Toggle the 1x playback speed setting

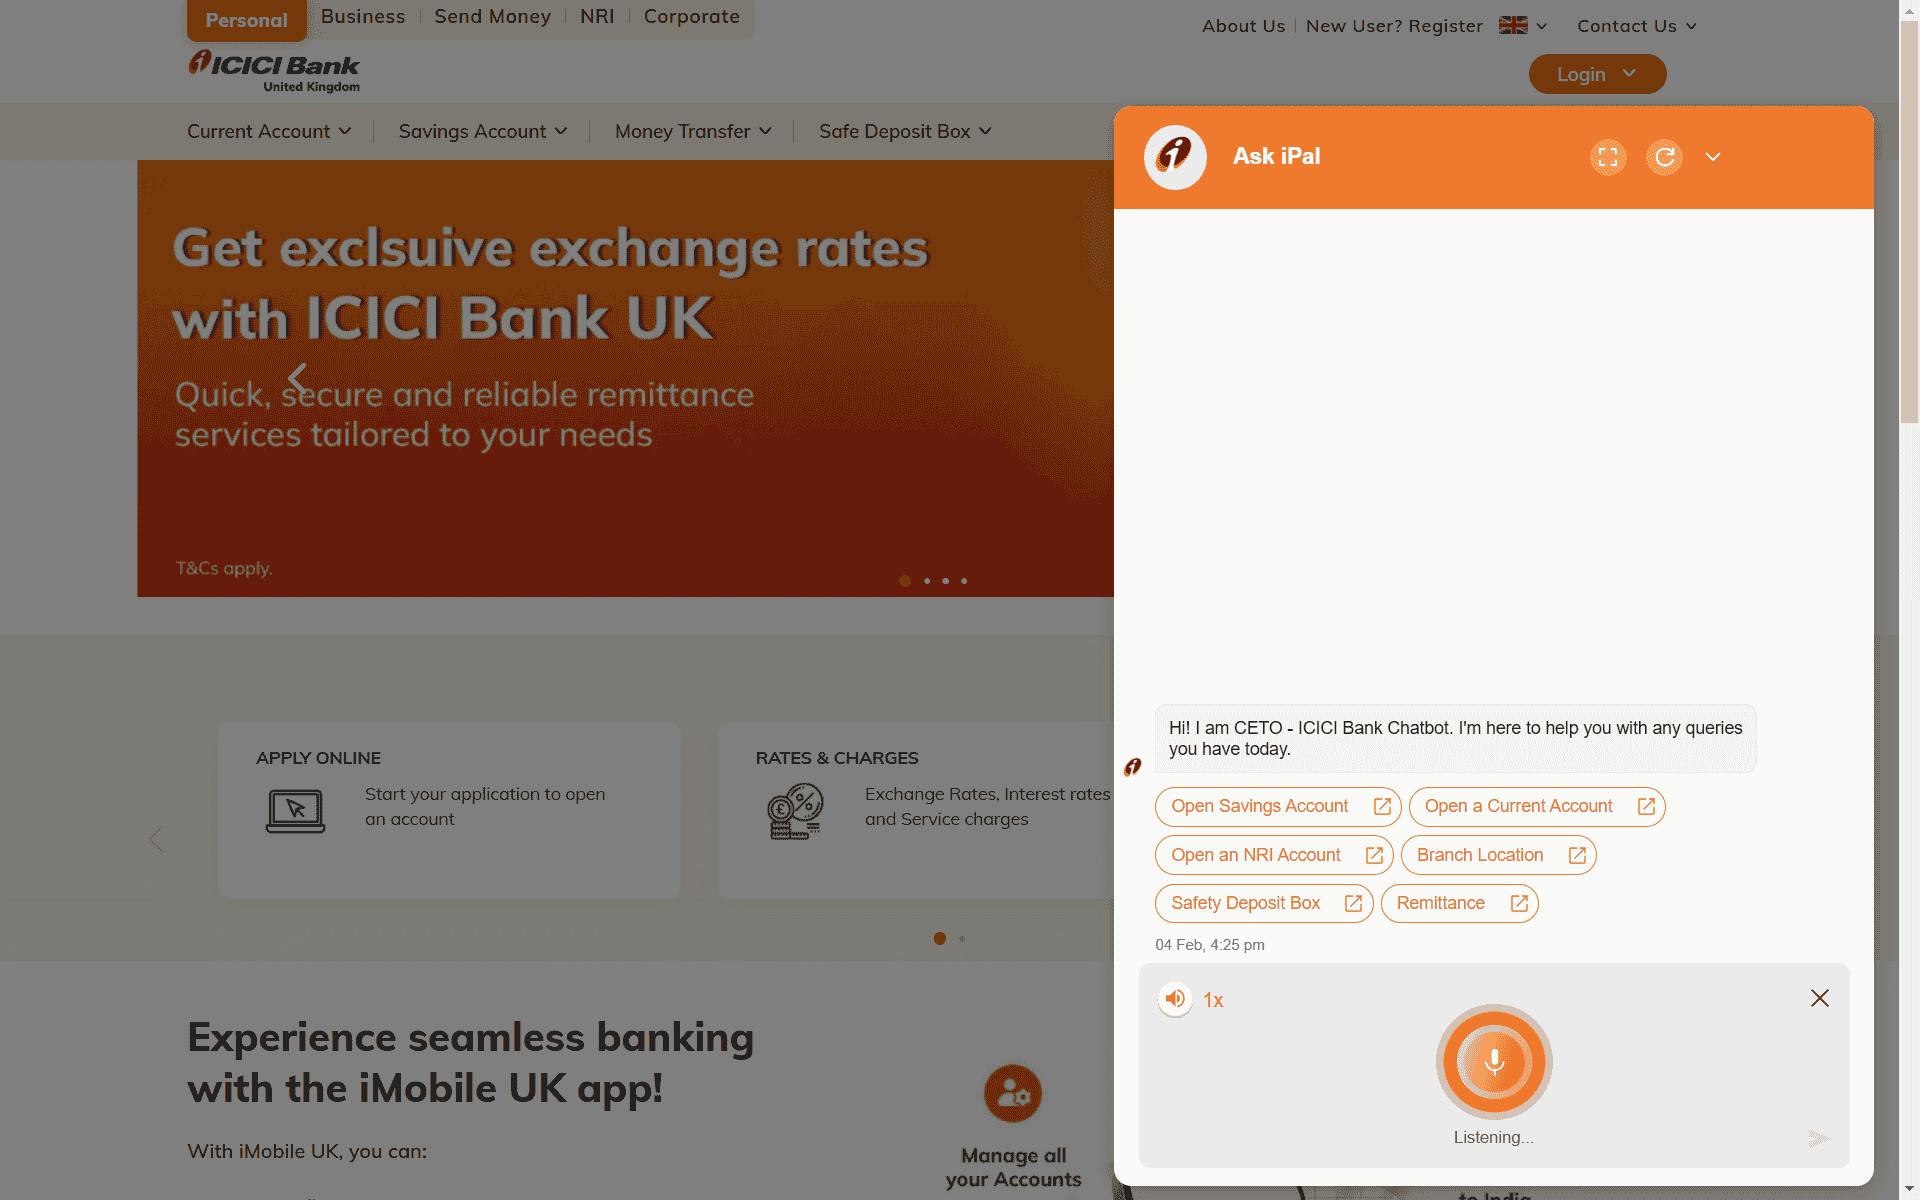pyautogui.click(x=1212, y=998)
